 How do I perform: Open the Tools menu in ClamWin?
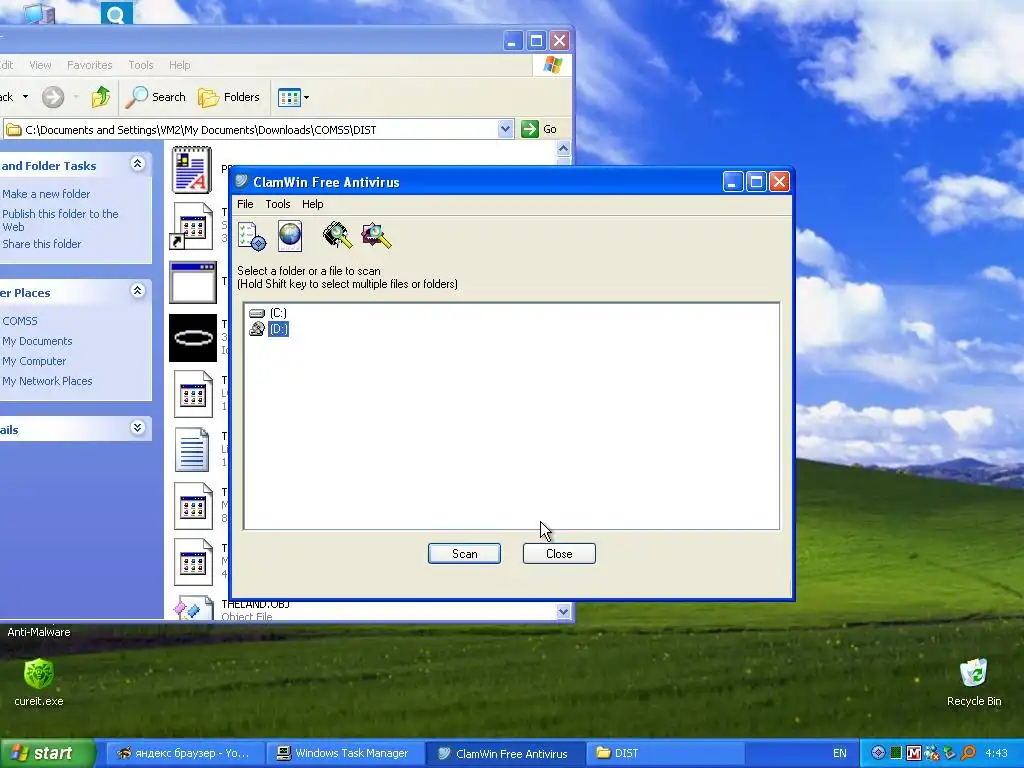(x=278, y=204)
